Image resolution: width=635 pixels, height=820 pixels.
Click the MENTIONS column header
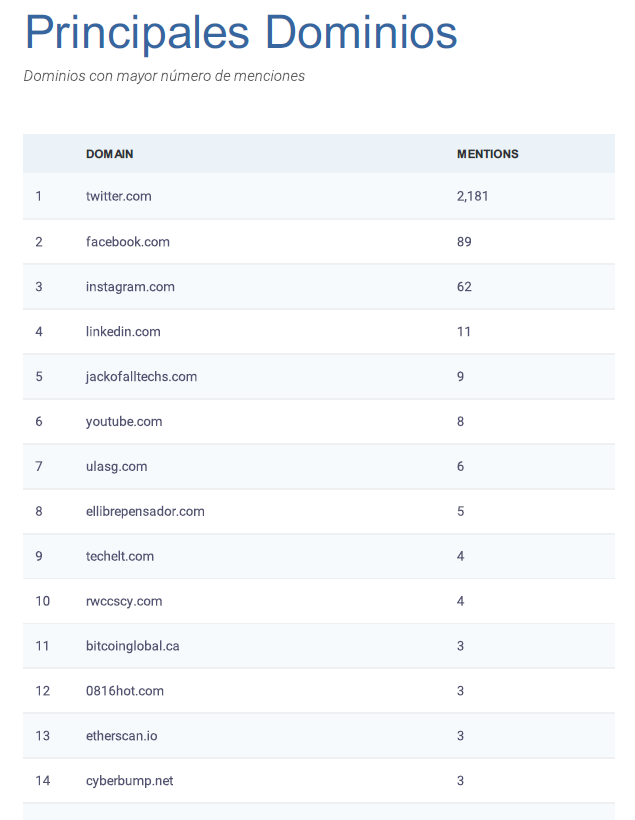point(487,154)
